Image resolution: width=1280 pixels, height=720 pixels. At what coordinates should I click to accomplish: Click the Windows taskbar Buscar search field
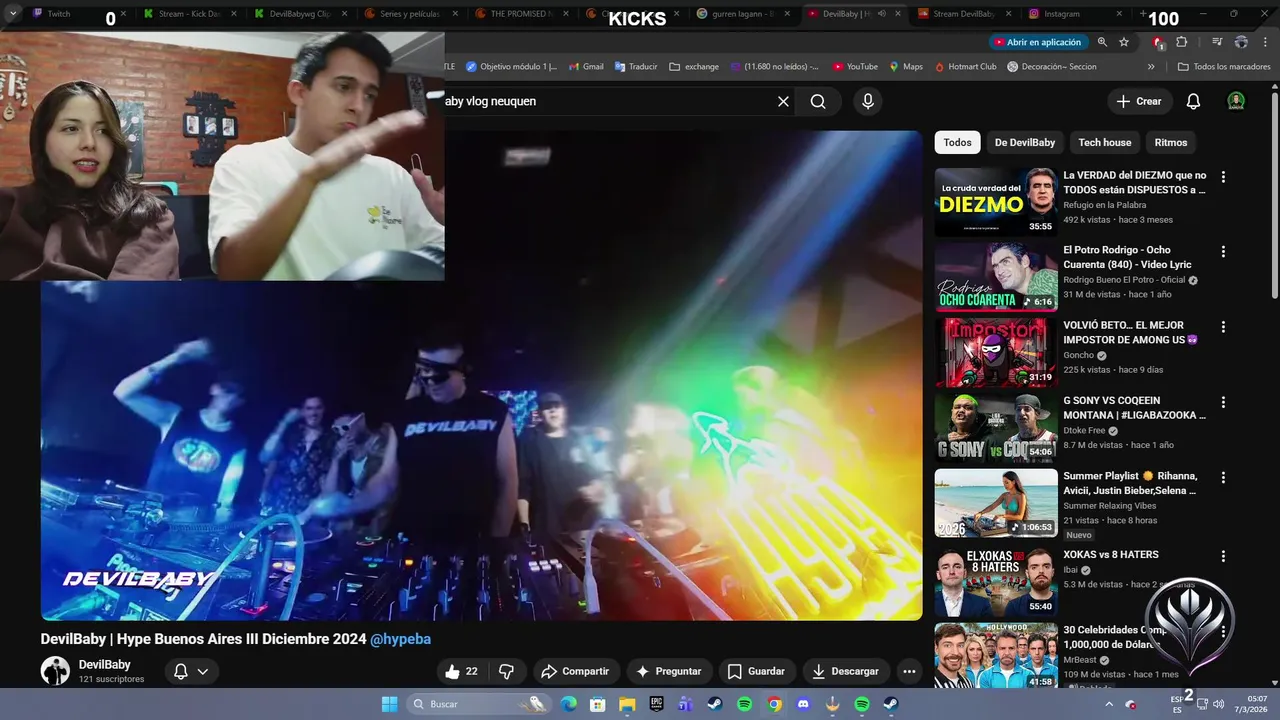coord(480,704)
